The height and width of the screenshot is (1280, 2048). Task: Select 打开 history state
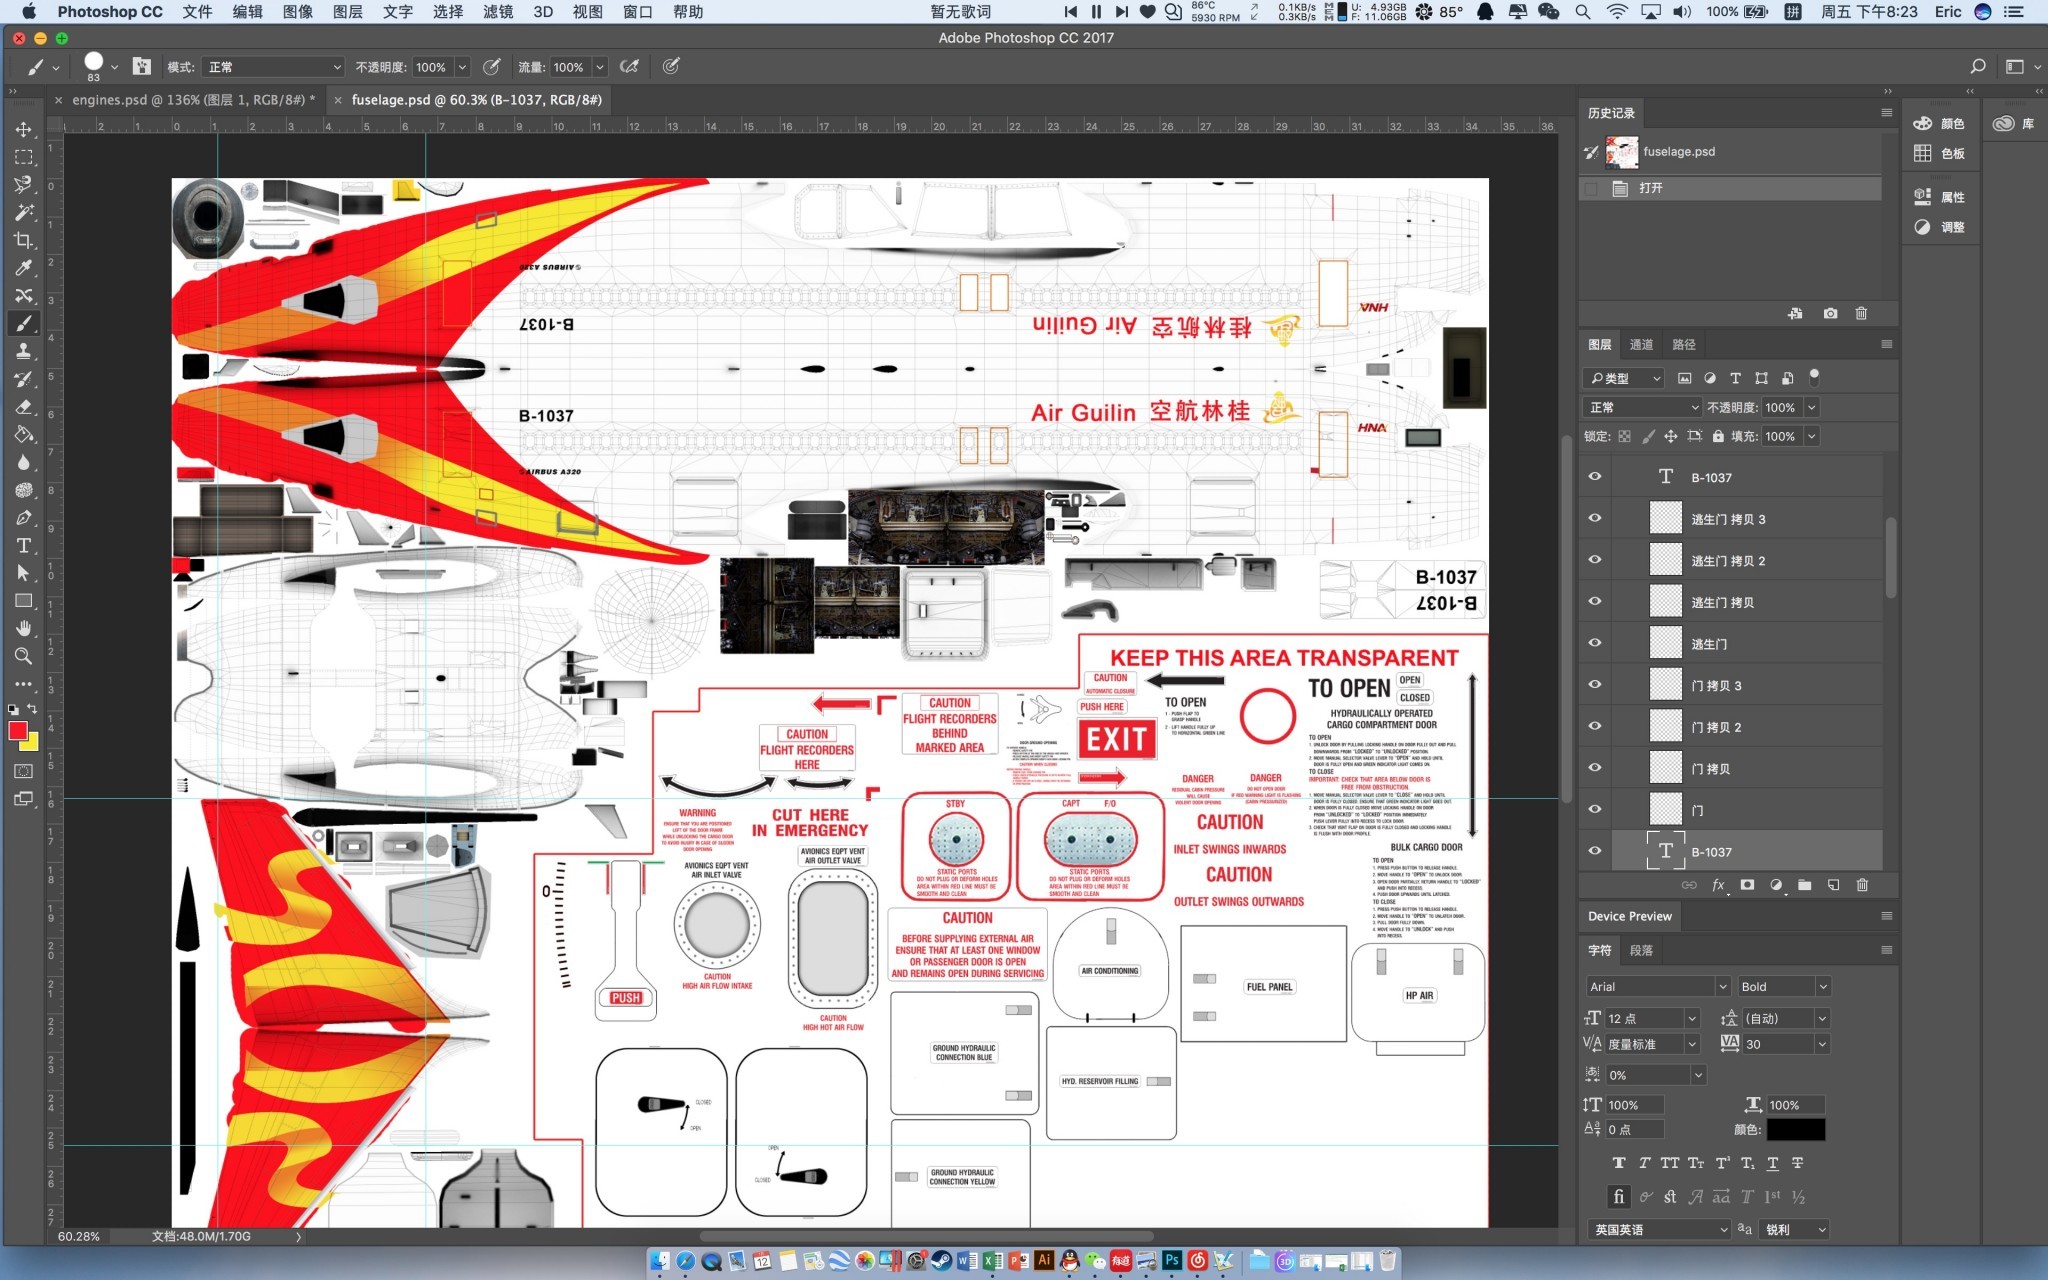pos(1730,188)
